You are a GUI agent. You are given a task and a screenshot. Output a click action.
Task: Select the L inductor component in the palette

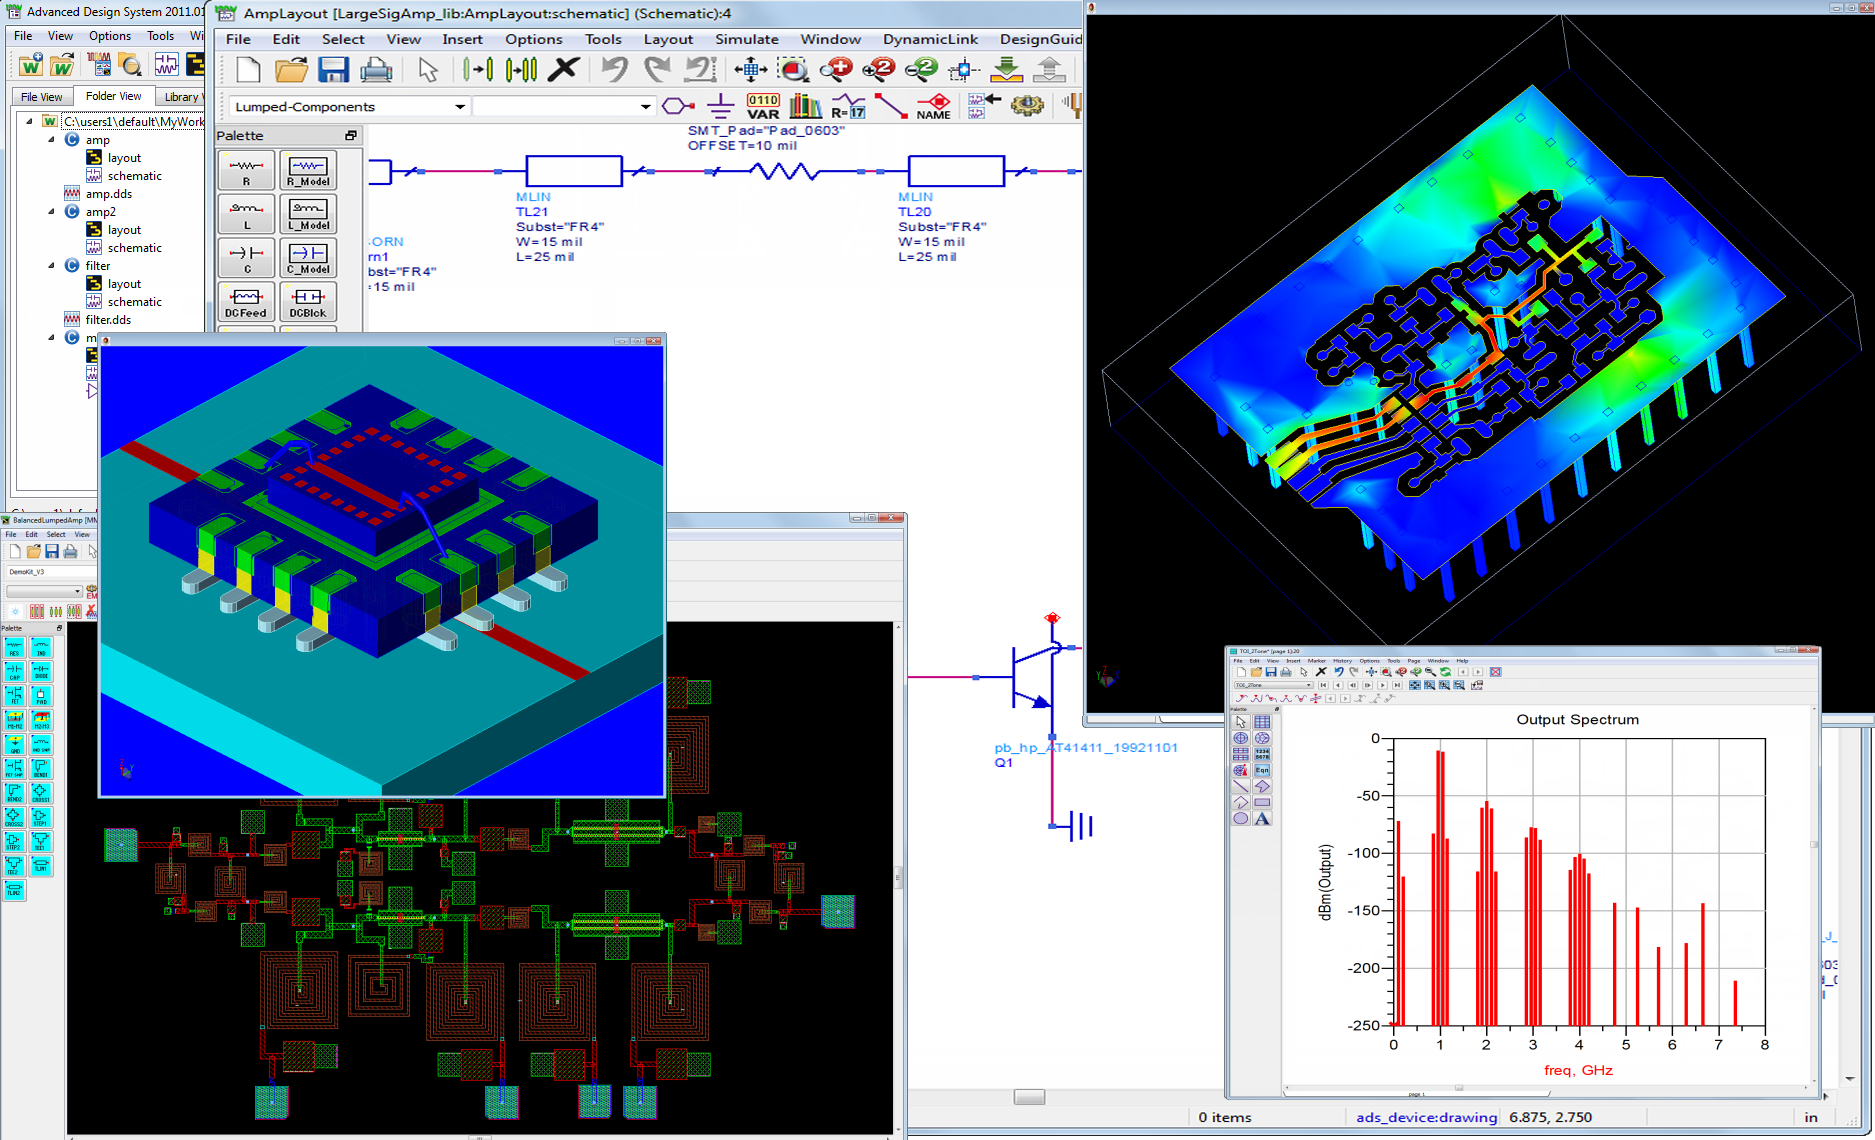click(x=245, y=214)
